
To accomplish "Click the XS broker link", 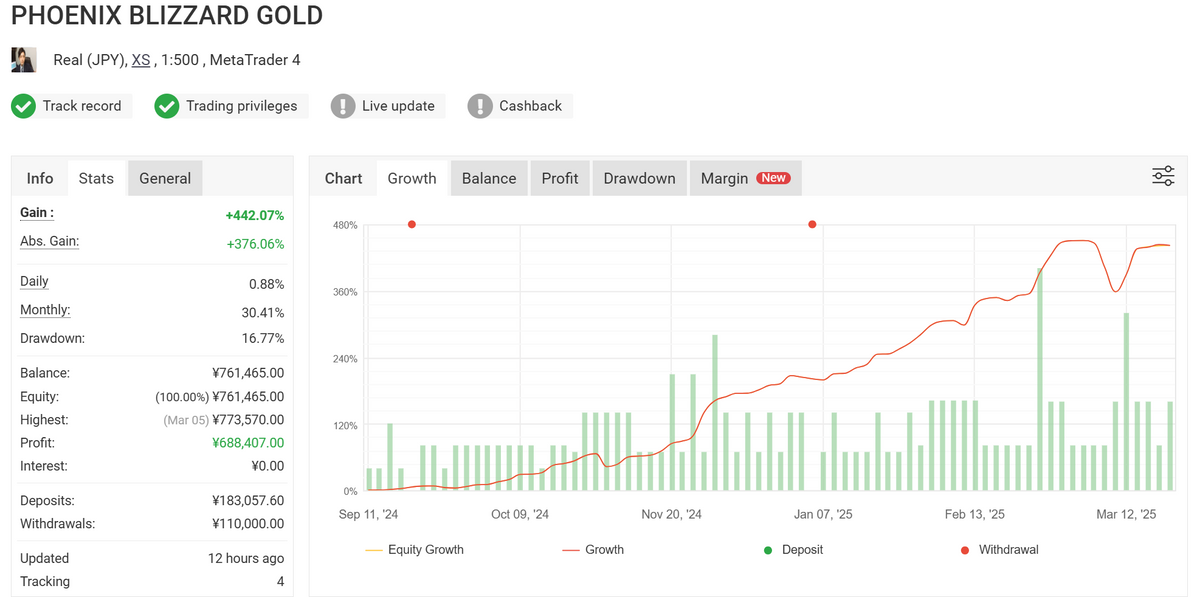I will (x=141, y=60).
